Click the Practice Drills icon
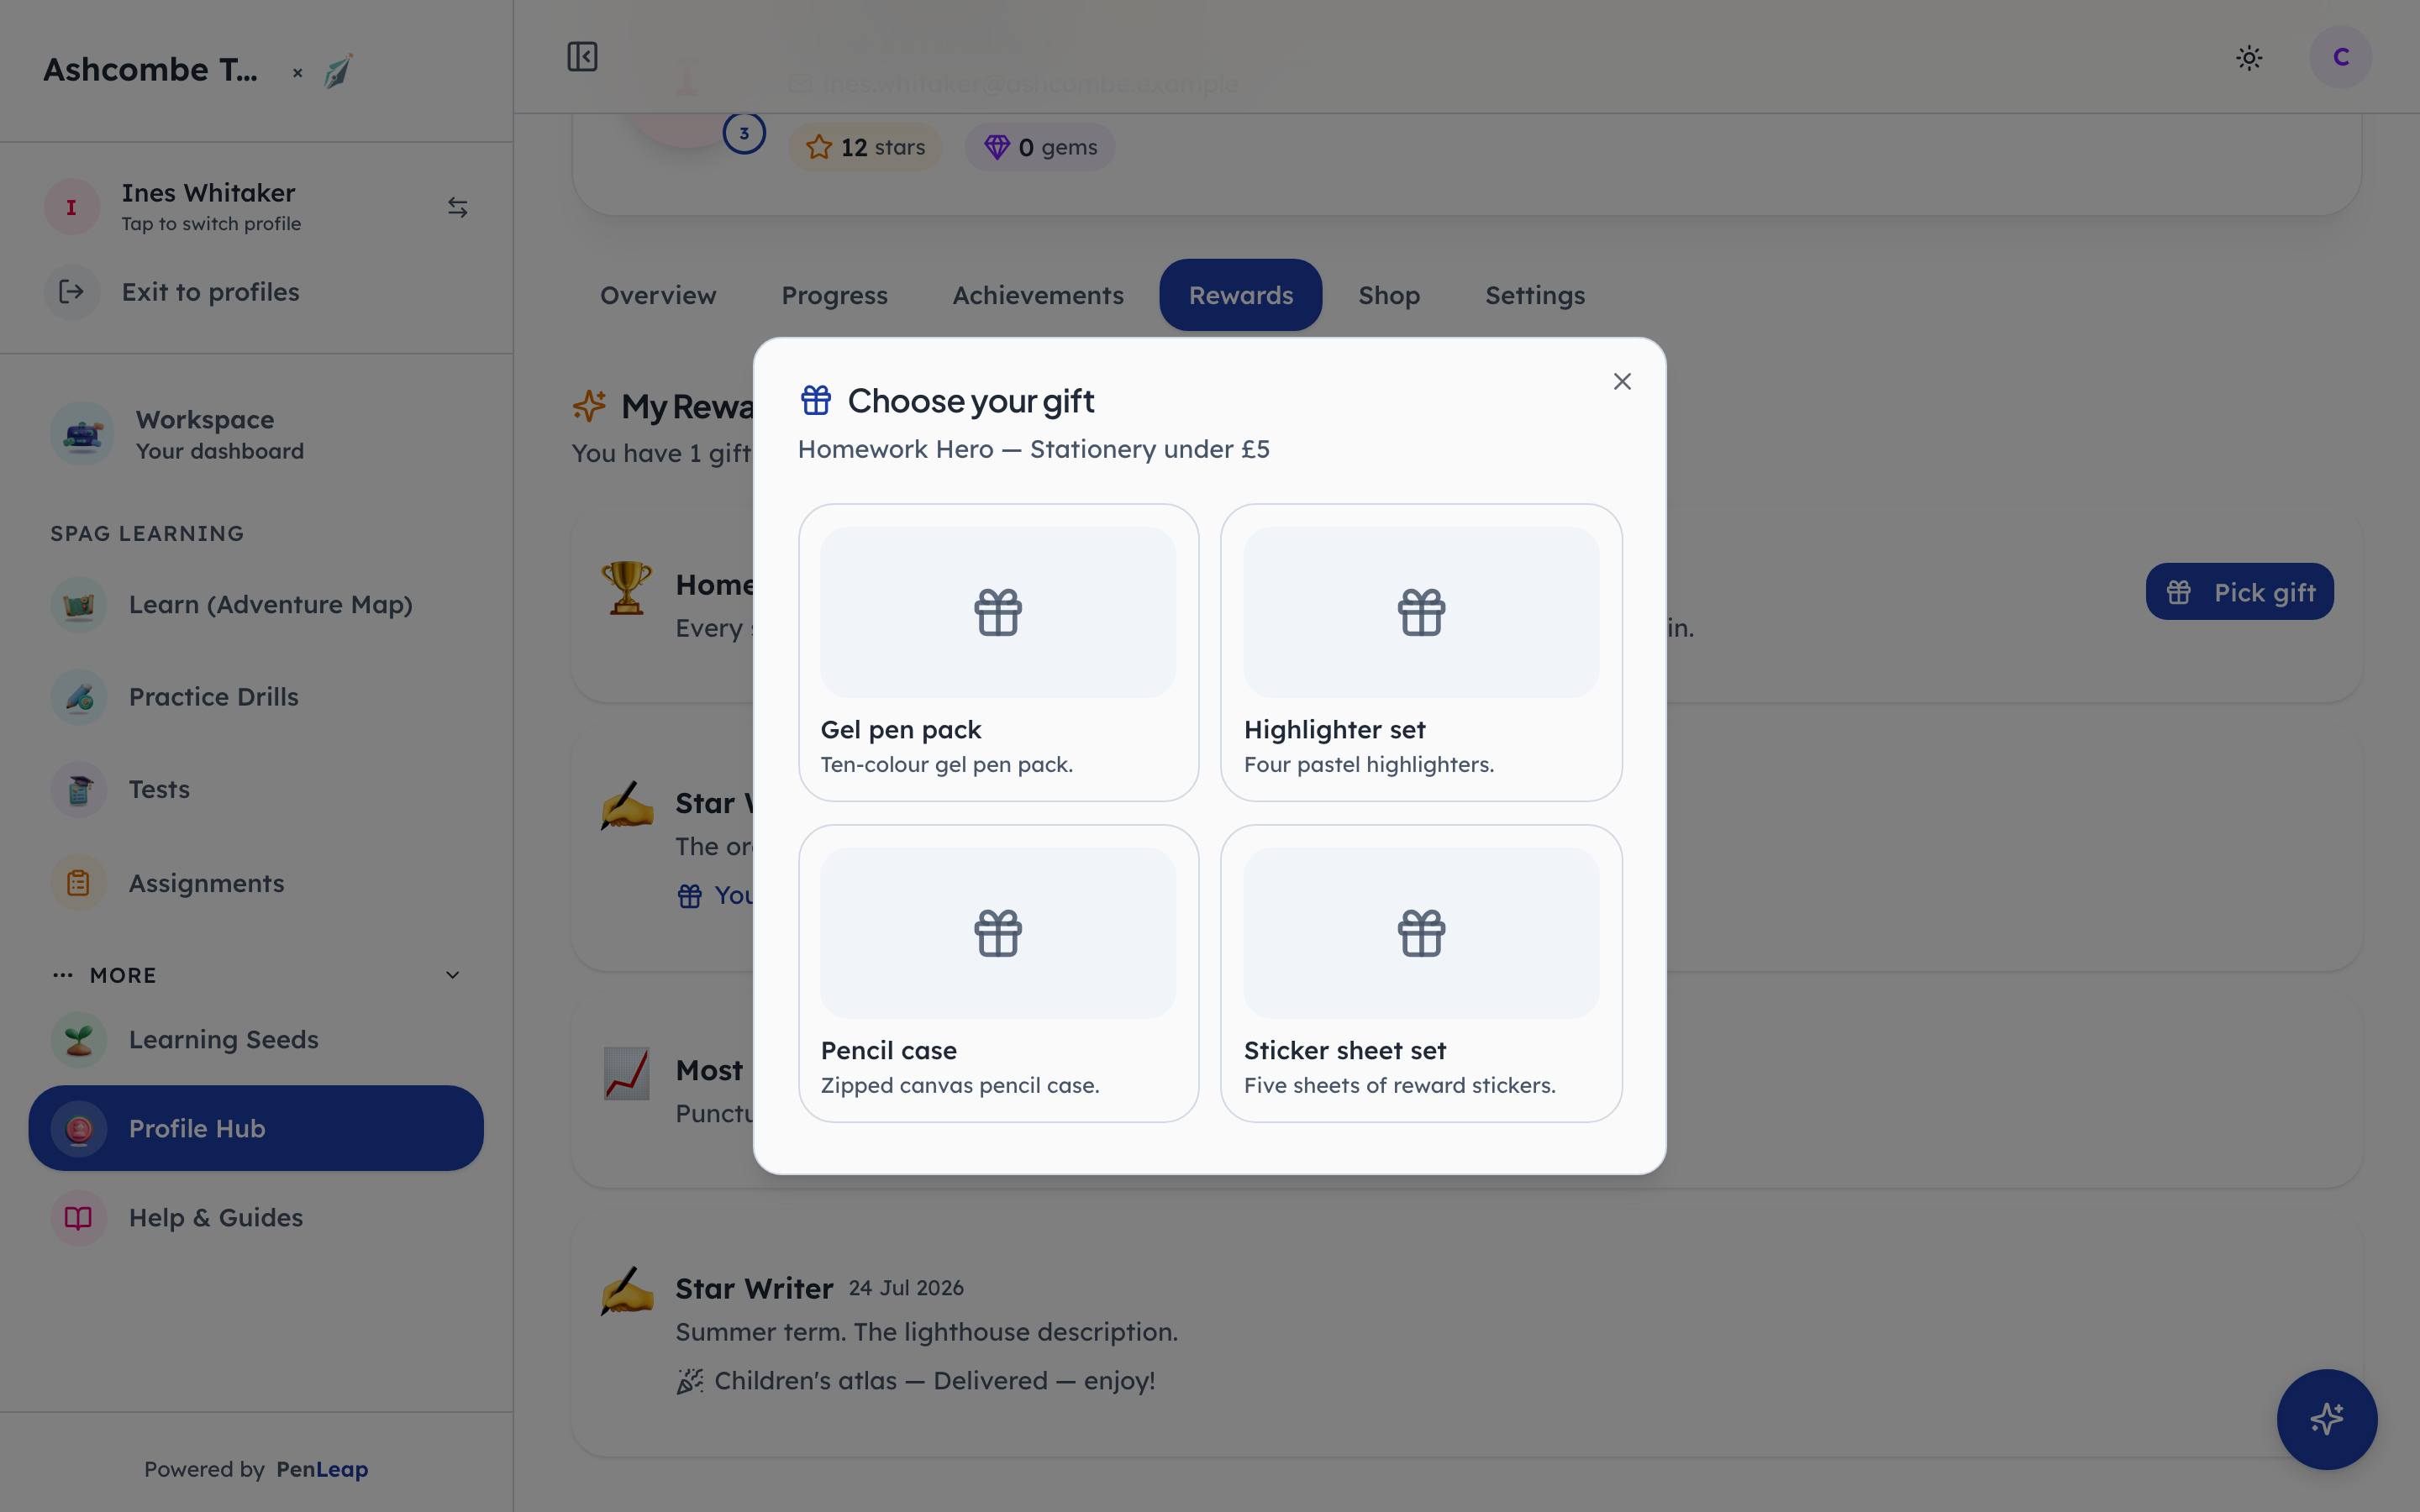Image resolution: width=2420 pixels, height=1512 pixels. coord(79,697)
